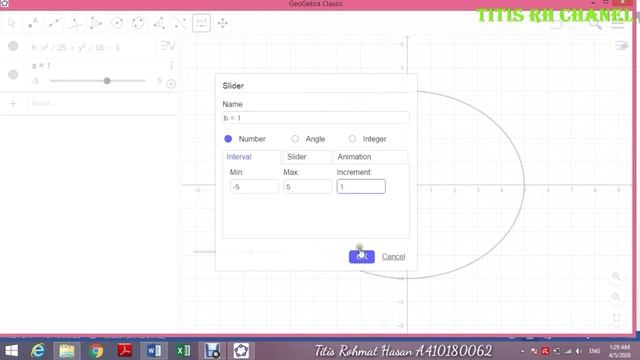This screenshot has height=360, width=640.
Task: Open the volume control in tray
Action: tap(579, 351)
